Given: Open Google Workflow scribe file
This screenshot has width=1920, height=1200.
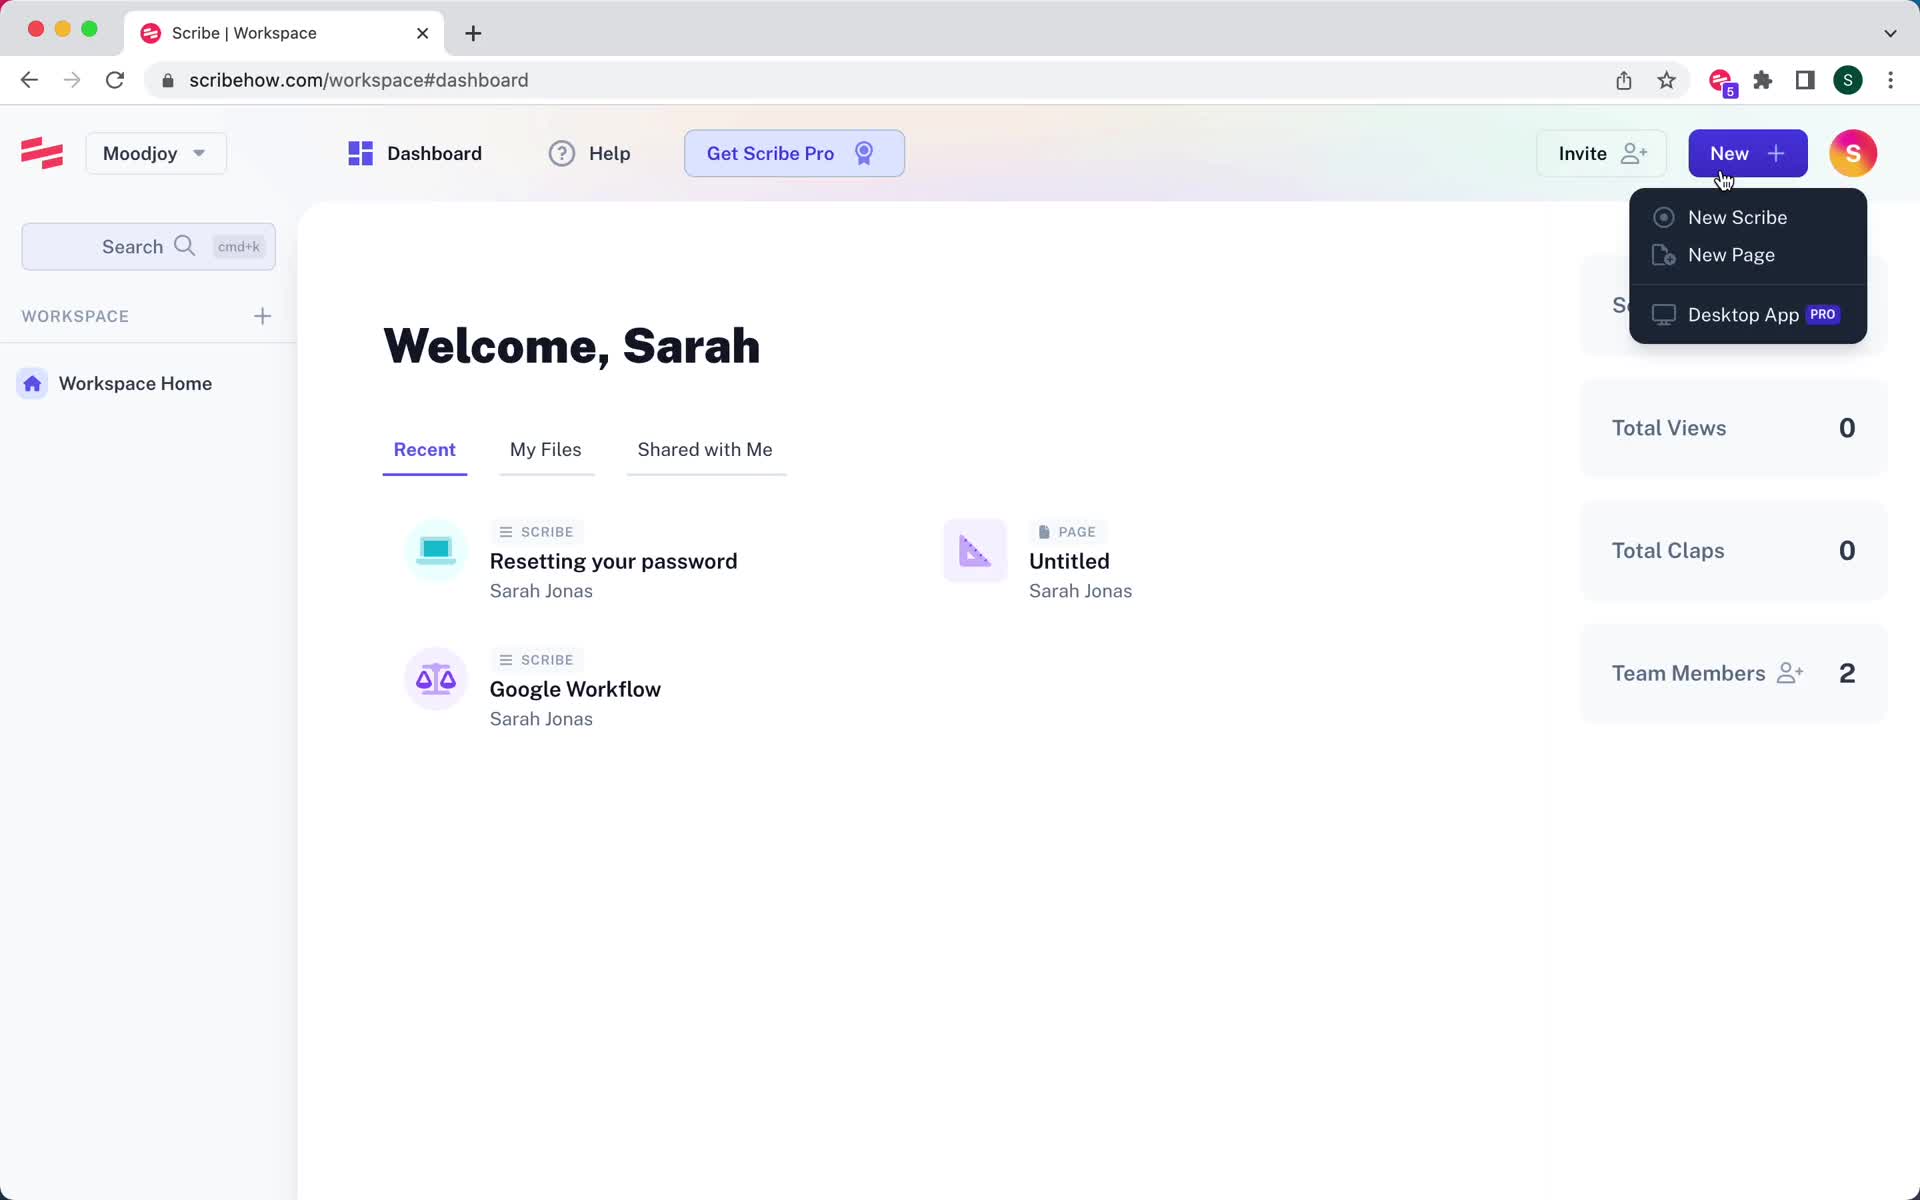Looking at the screenshot, I should [x=575, y=688].
